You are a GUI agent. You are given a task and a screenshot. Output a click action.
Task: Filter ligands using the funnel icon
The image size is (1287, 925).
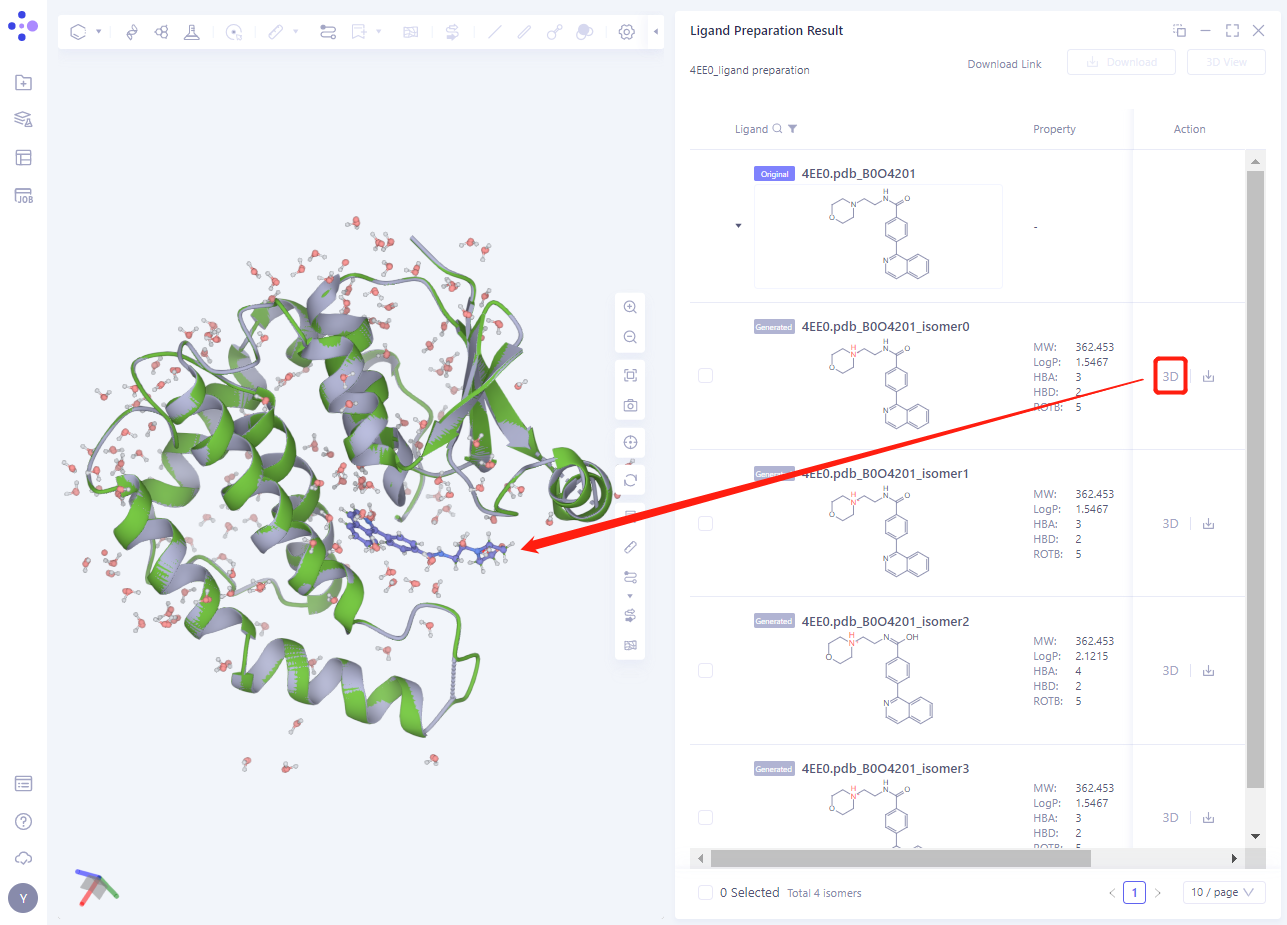click(x=793, y=129)
